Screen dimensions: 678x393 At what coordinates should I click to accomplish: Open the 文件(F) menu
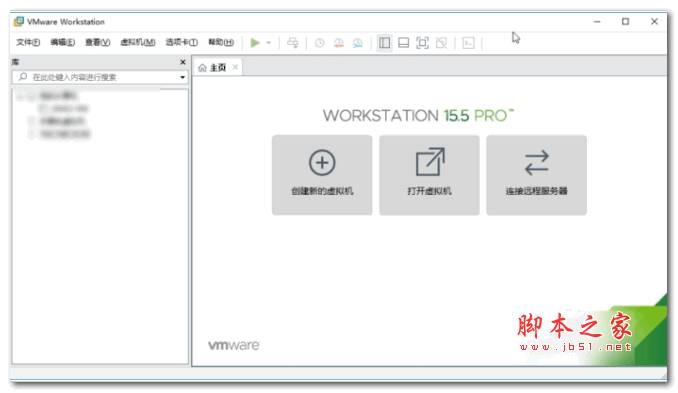(x=28, y=42)
